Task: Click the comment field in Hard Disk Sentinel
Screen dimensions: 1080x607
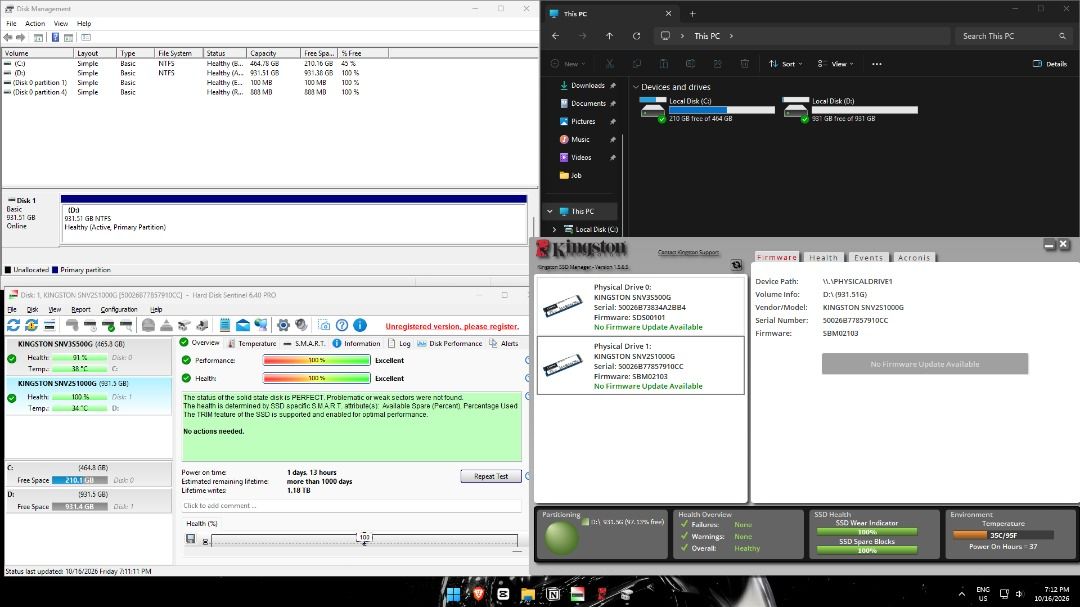Action: click(x=351, y=506)
